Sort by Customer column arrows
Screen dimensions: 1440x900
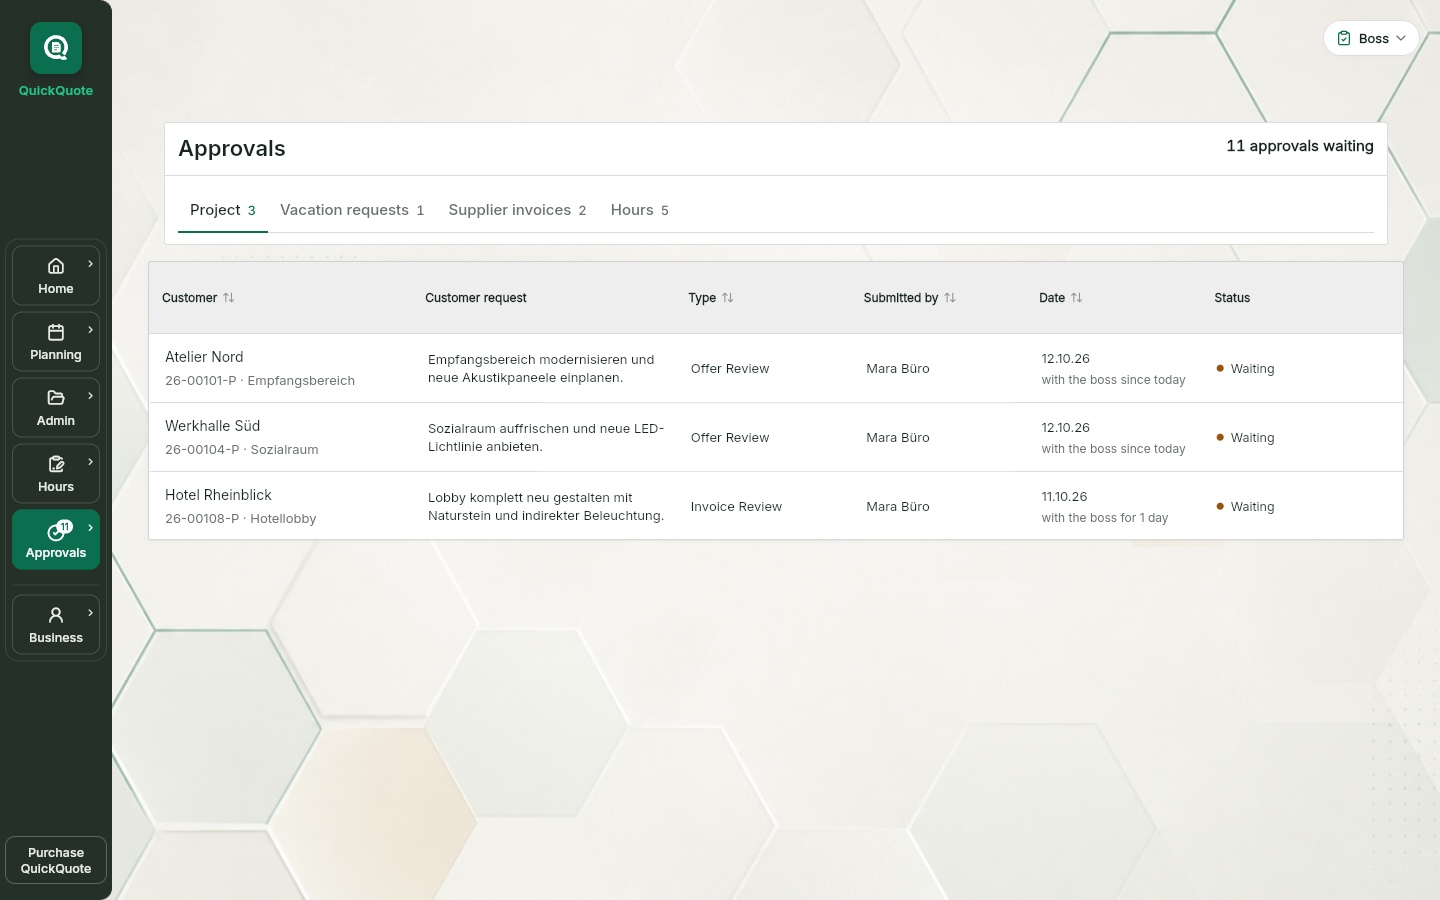[x=229, y=298]
